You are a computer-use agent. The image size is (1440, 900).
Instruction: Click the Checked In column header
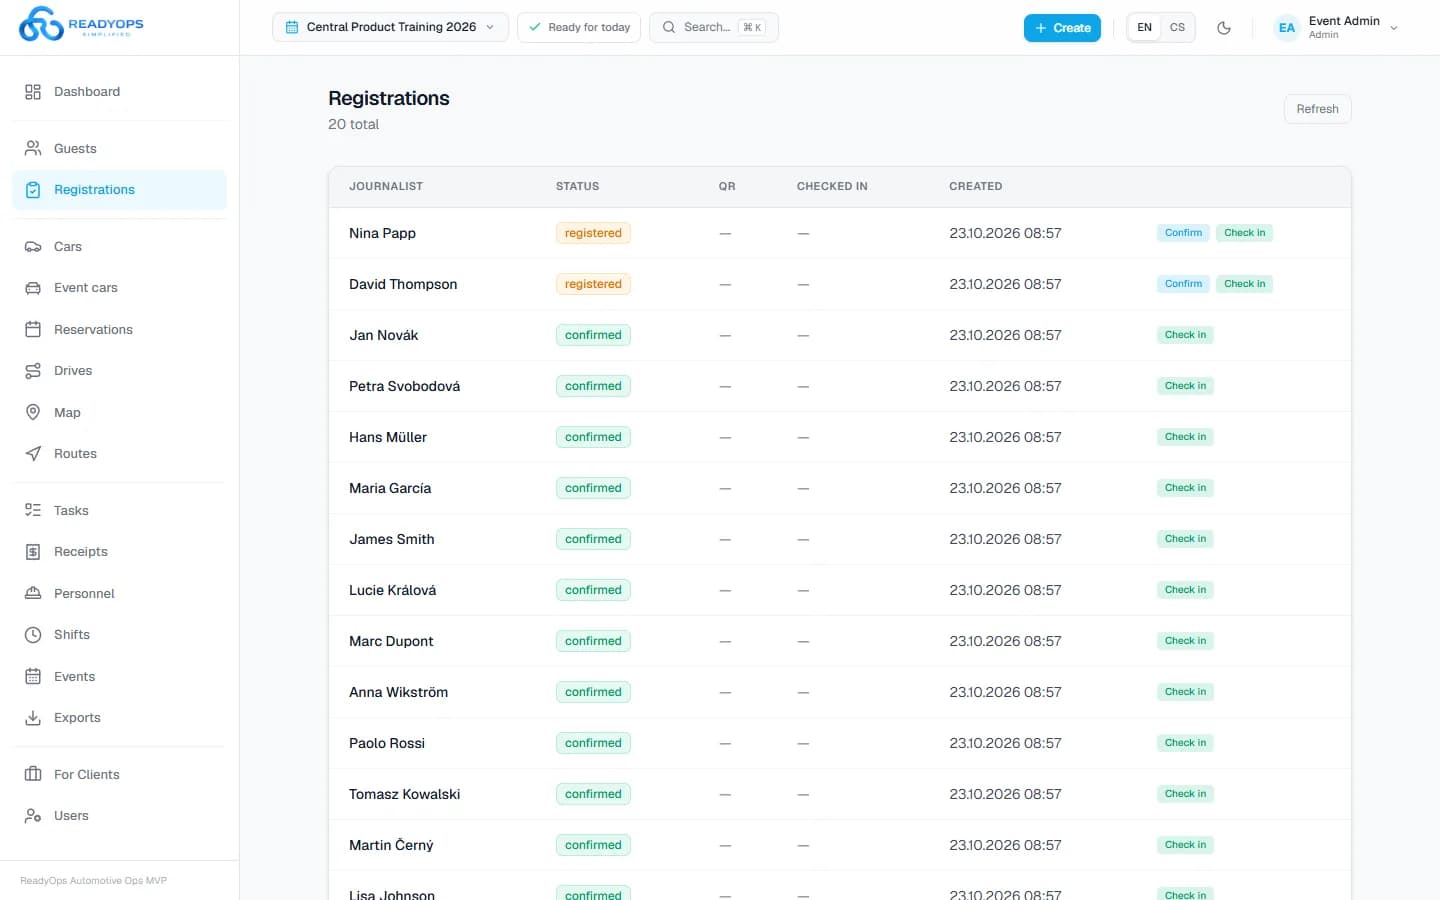coord(832,187)
